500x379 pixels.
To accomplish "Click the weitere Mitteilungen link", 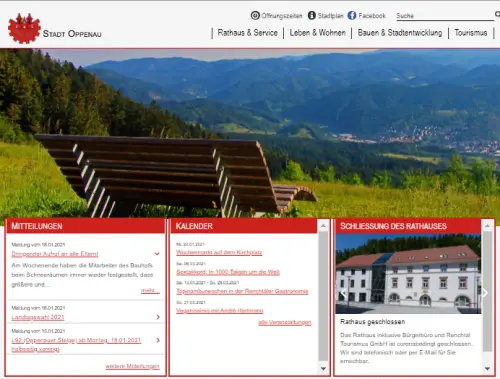I will 132,366.
